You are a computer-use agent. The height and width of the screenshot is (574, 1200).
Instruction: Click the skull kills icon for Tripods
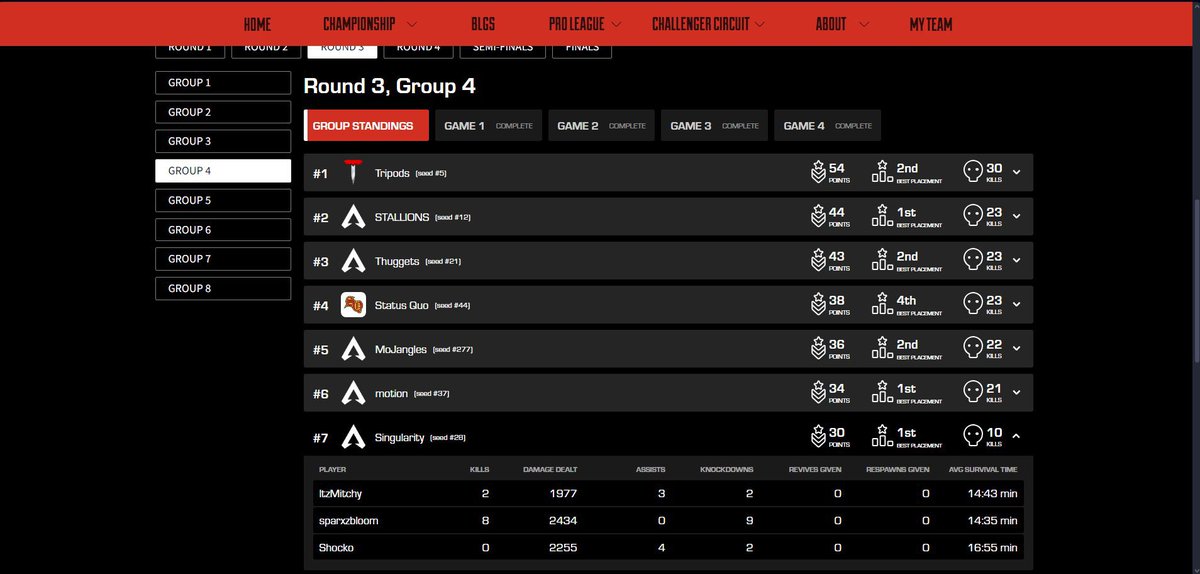point(972,172)
